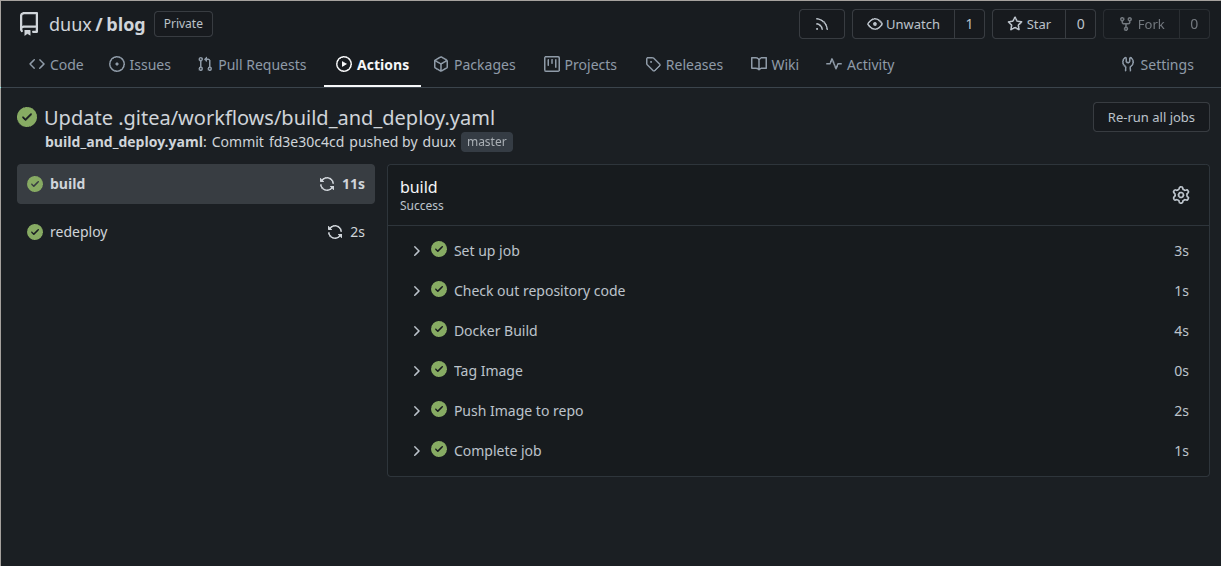Open the gear settings in build log panel
The image size is (1221, 566).
click(1181, 195)
